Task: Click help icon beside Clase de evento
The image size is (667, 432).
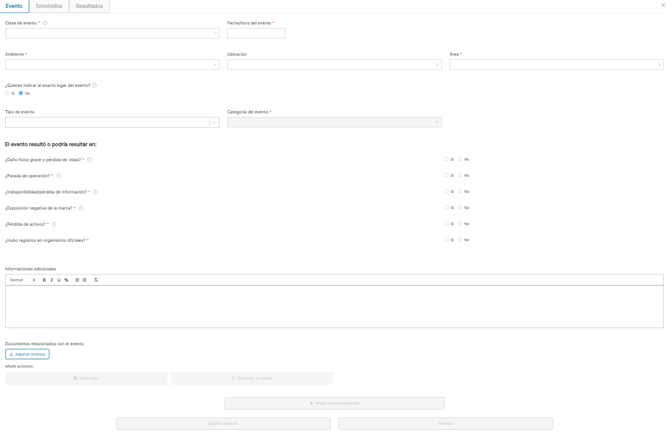Action: tap(45, 23)
